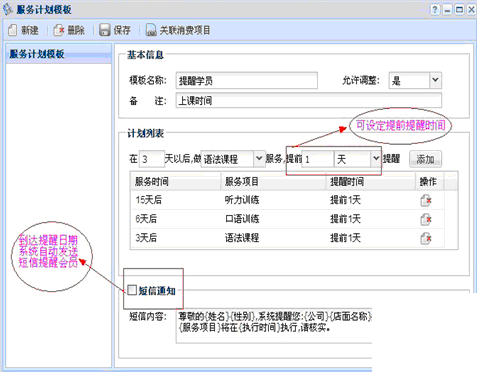Click the 保存 save disk icon
The image size is (477, 373).
[105, 30]
